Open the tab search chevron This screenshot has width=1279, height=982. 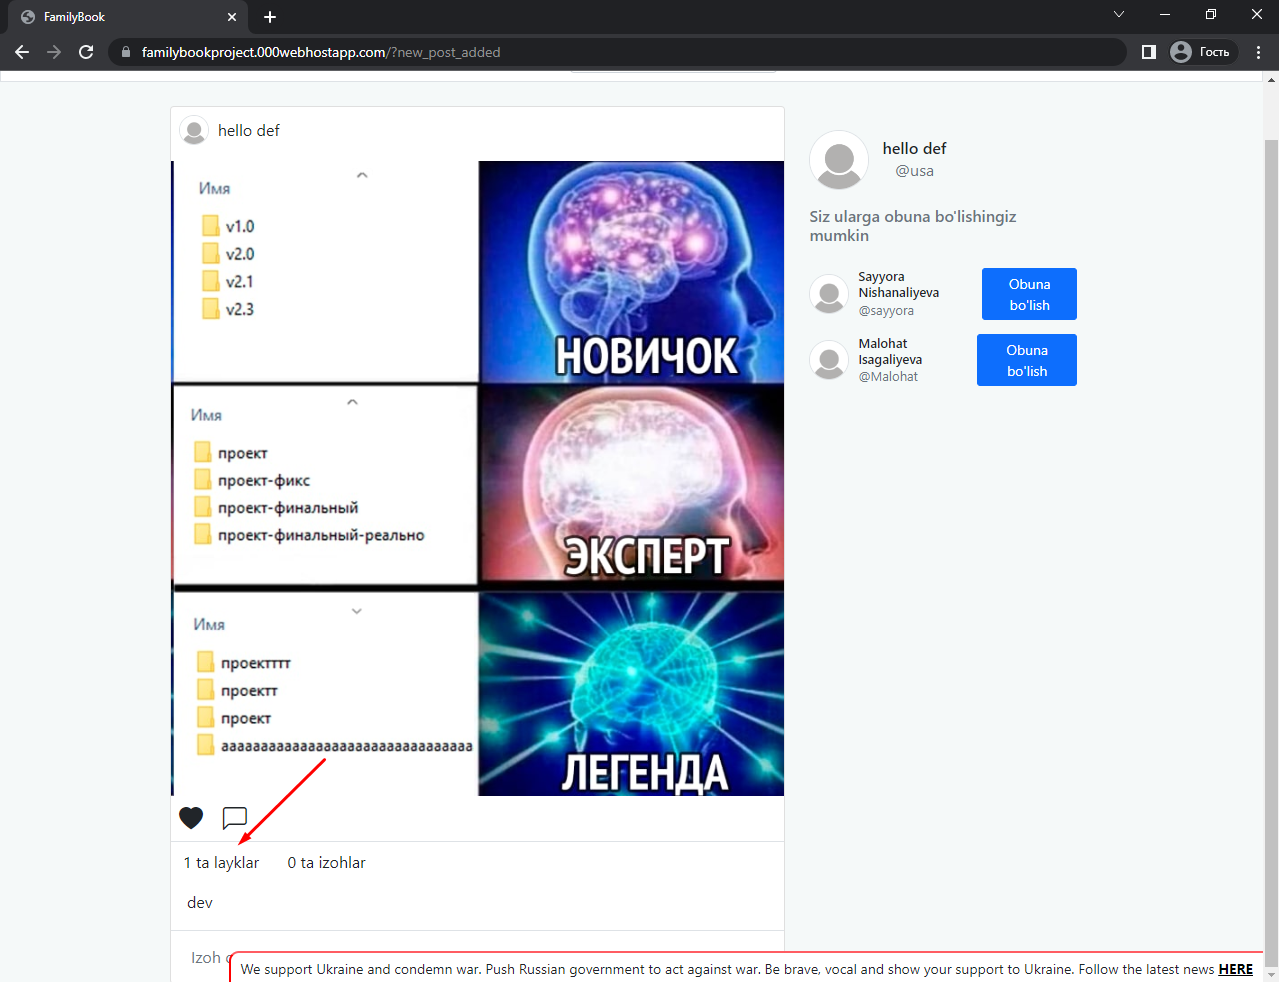(x=1119, y=14)
